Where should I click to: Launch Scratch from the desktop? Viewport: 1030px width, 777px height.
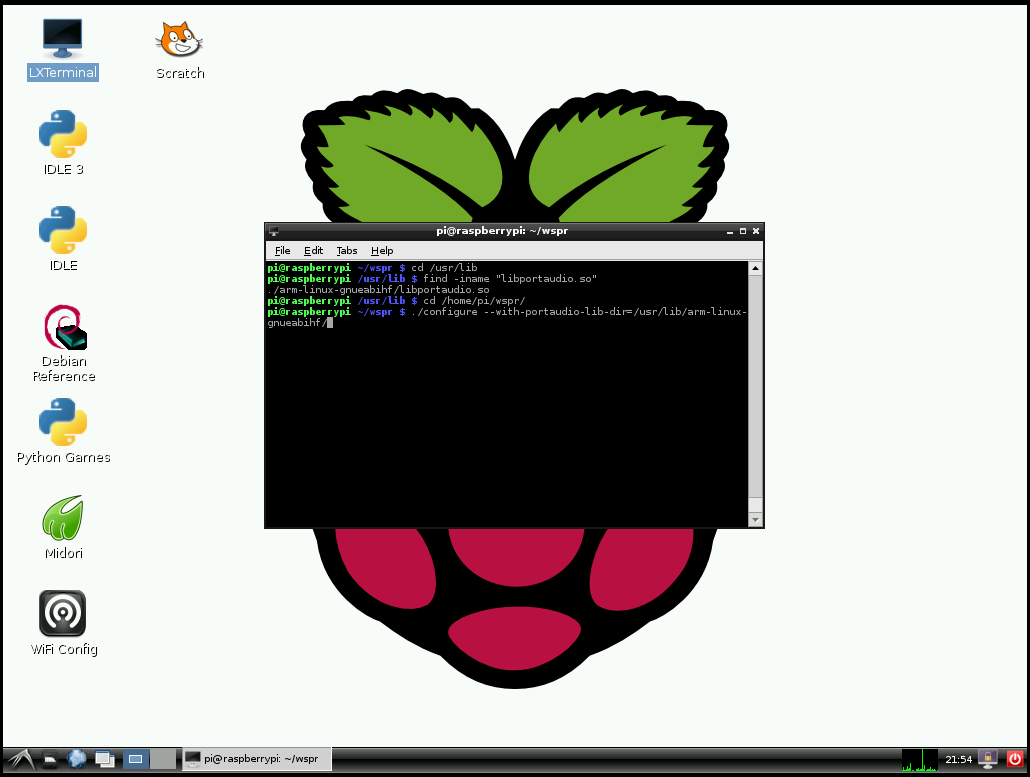click(180, 51)
